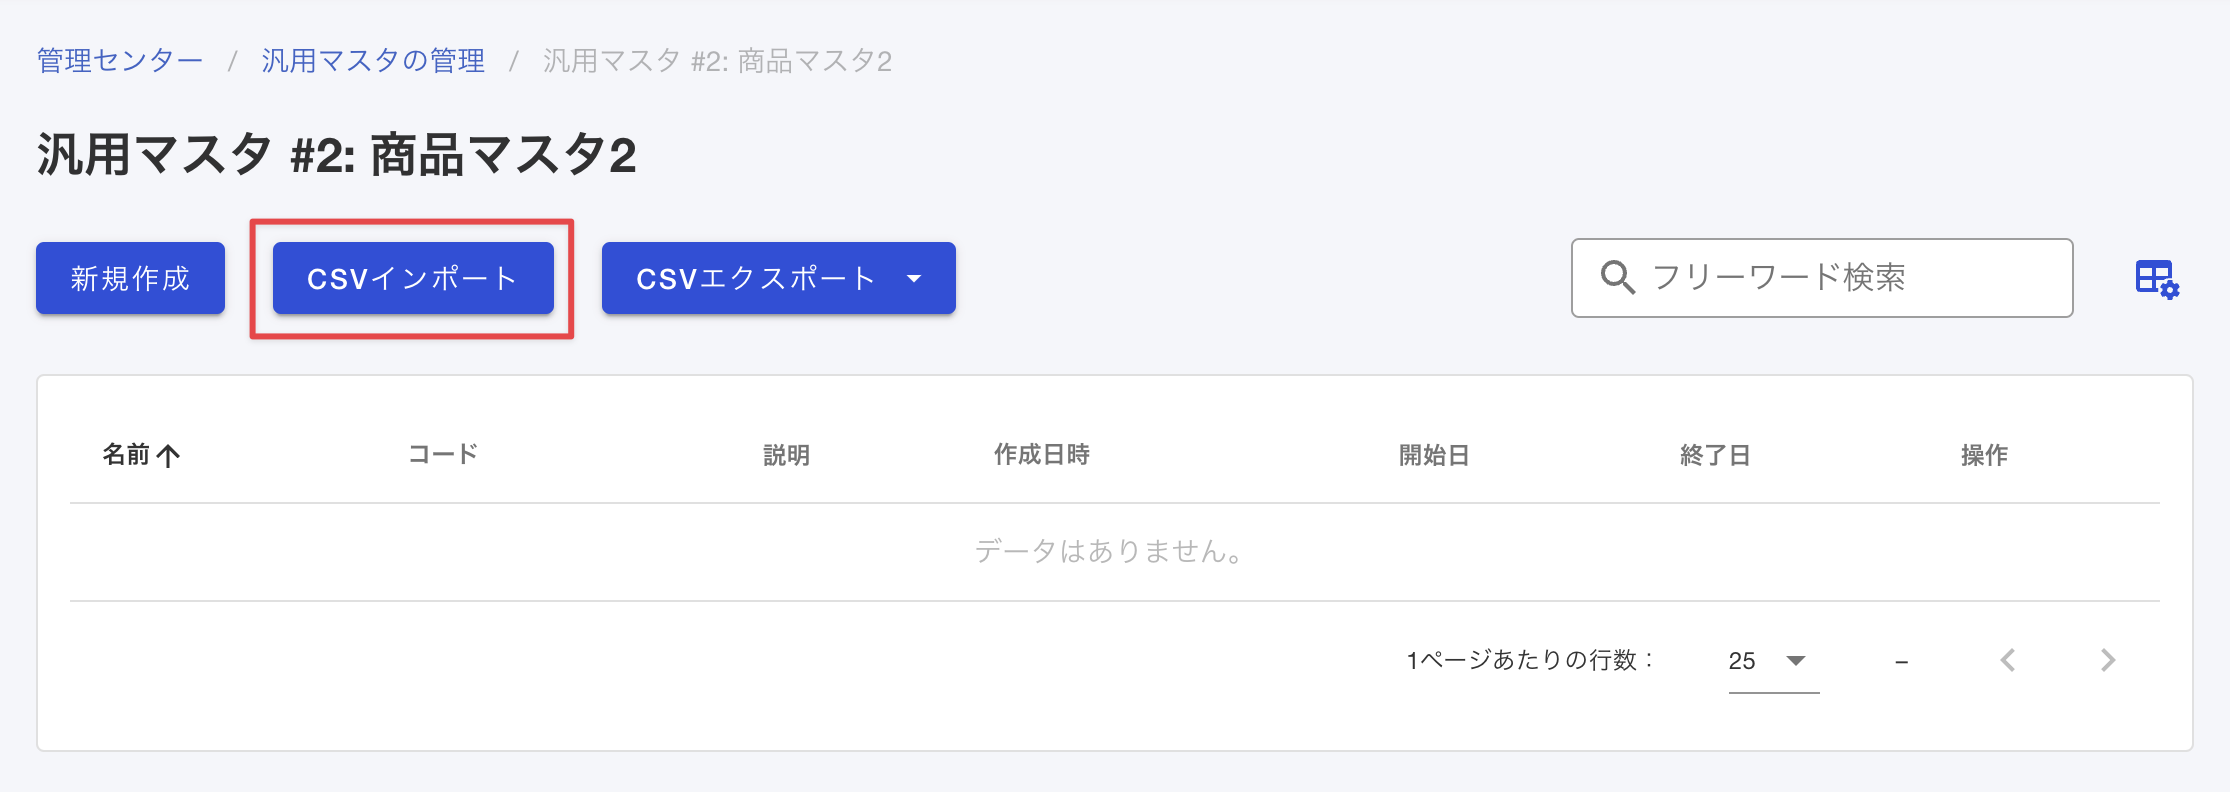
Task: Focus the フリーワード検索 search field
Action: 1822,278
